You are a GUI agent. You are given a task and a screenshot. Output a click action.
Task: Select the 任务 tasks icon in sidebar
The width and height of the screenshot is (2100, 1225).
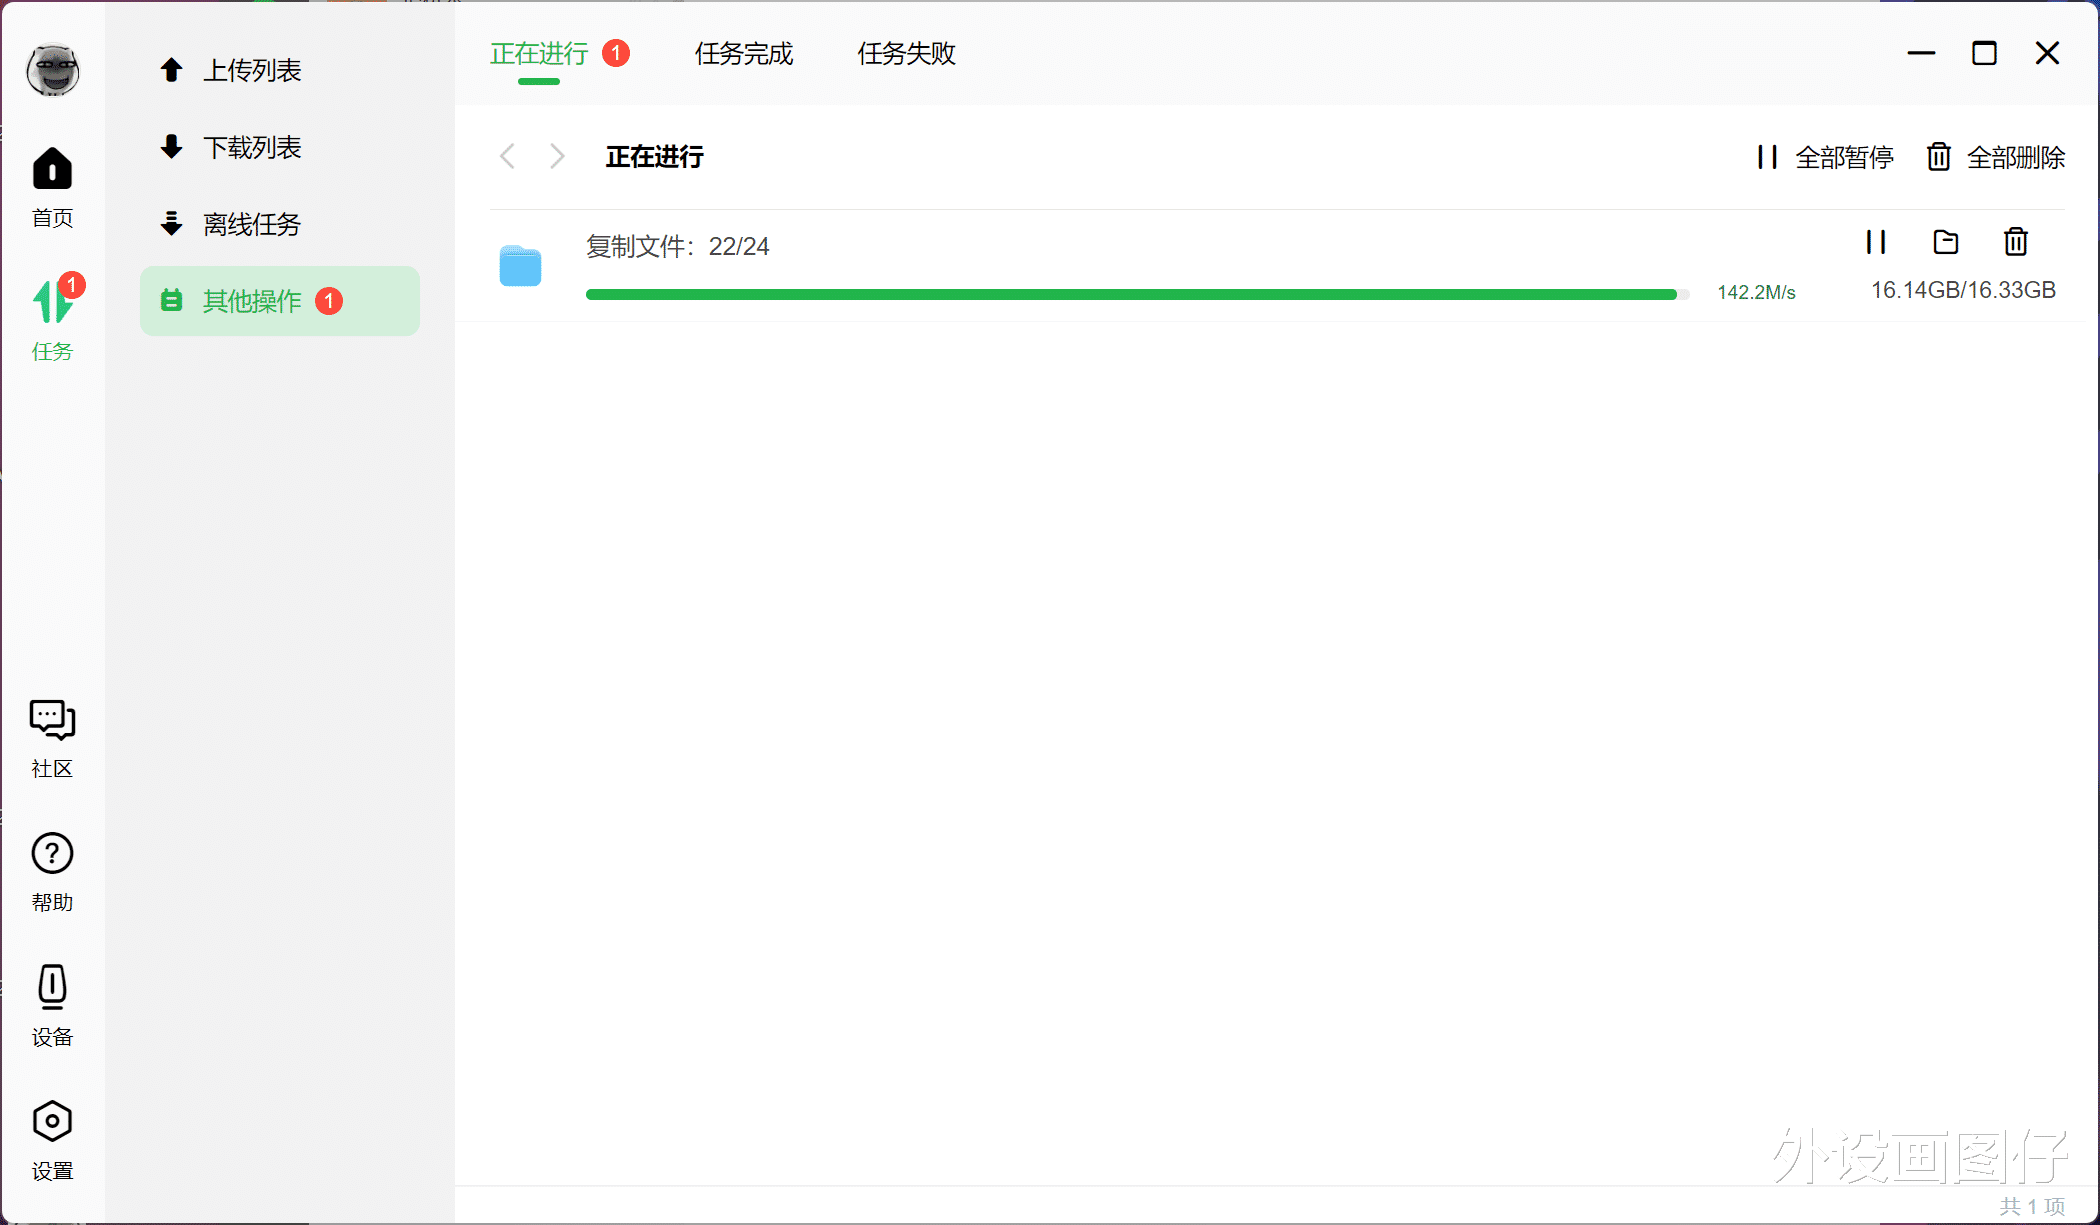pyautogui.click(x=52, y=315)
